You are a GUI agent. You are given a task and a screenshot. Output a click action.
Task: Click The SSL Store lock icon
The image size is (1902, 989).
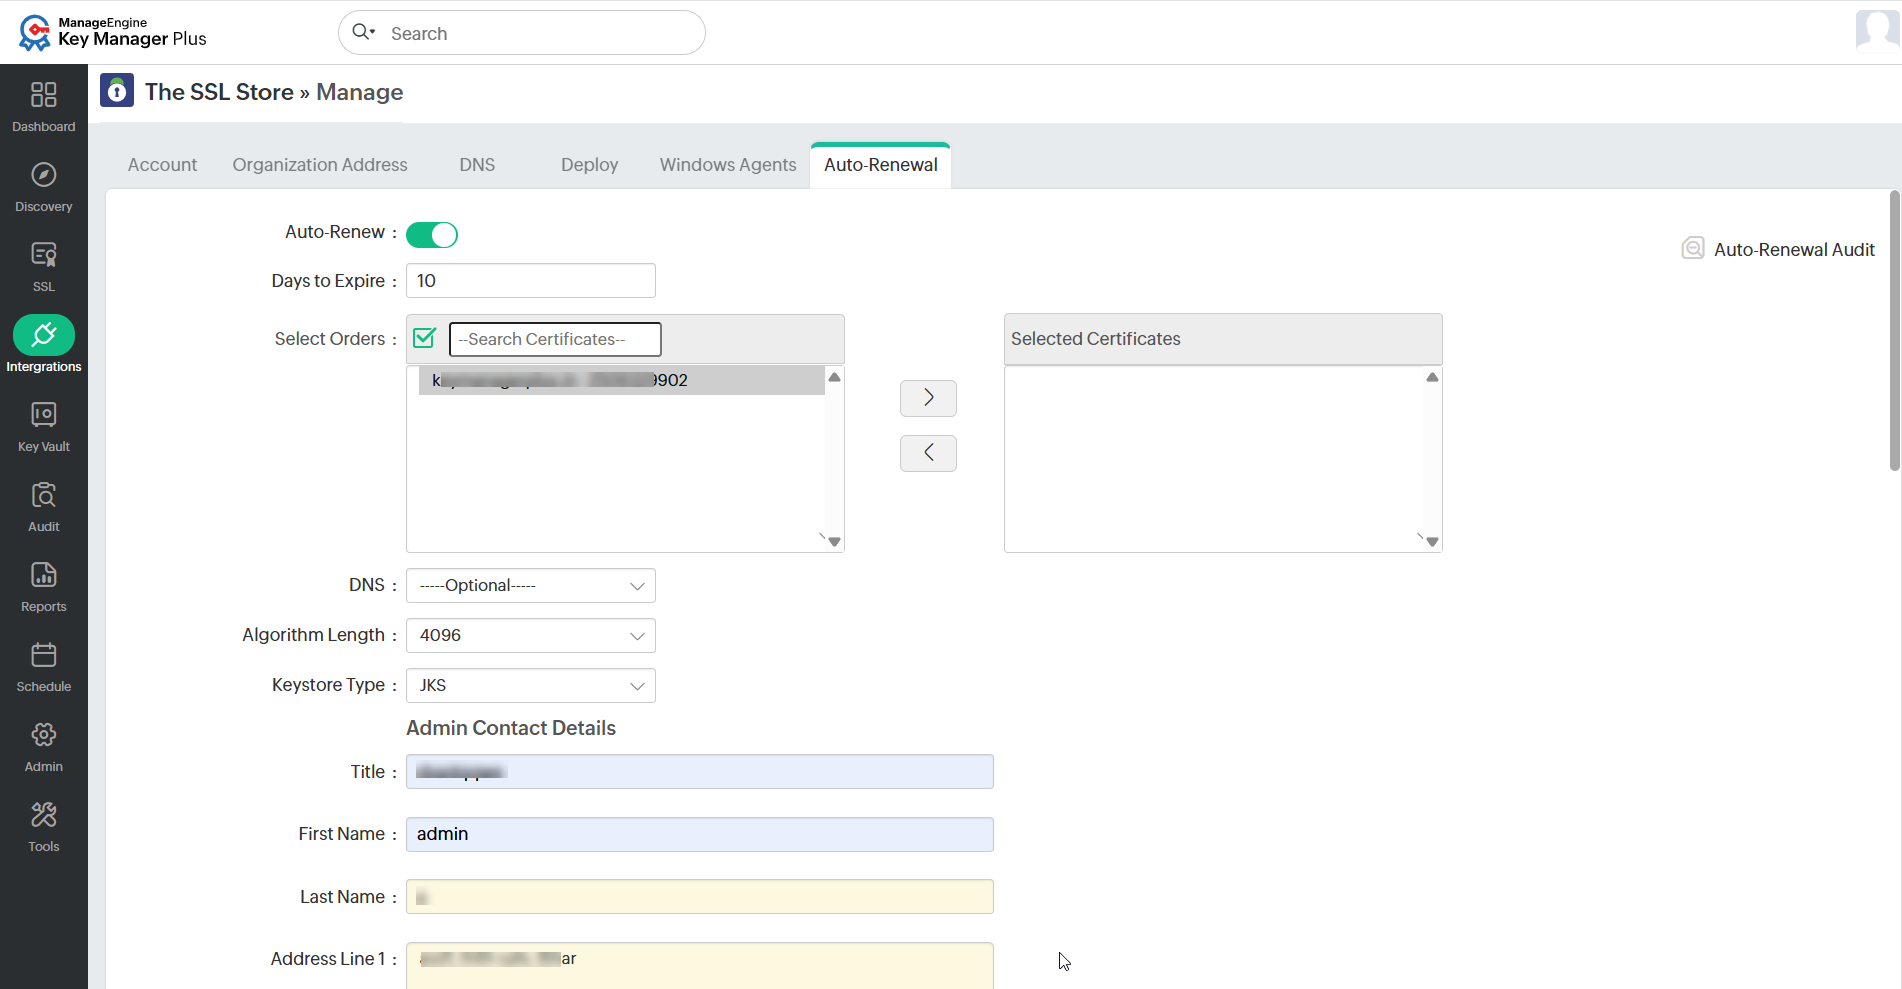coord(117,91)
